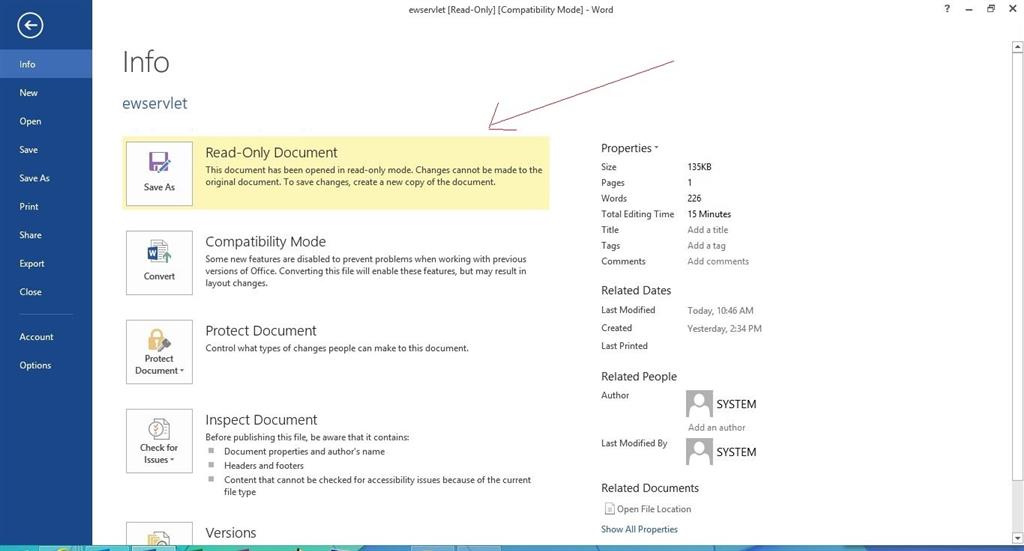Click the scrollbar down arrow
Image resolution: width=1024 pixels, height=551 pixels.
click(1017, 538)
